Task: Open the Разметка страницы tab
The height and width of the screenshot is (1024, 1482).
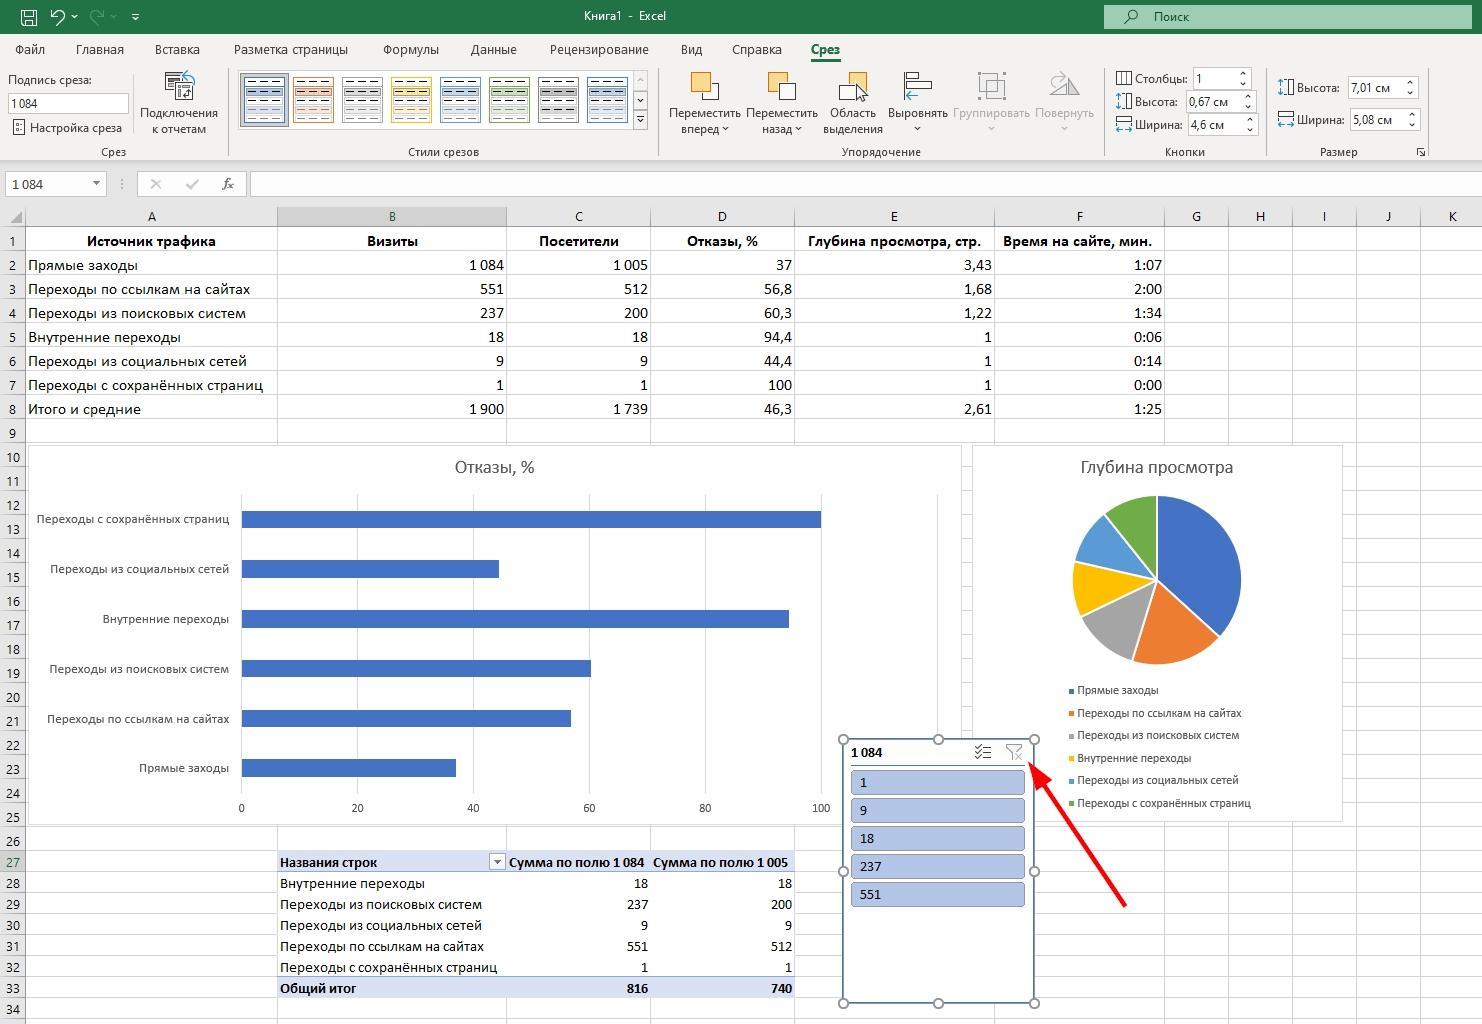Action: 291,49
